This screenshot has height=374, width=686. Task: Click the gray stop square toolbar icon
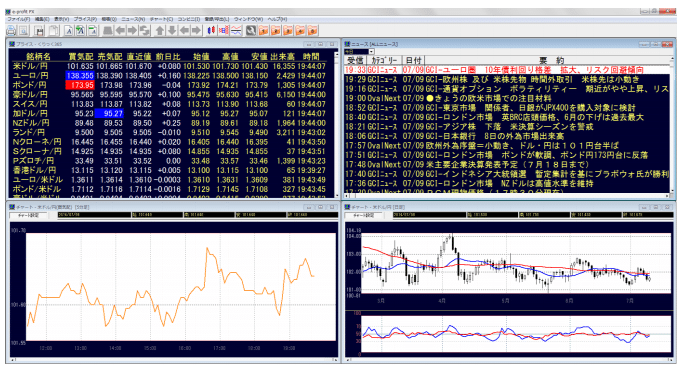108,30
